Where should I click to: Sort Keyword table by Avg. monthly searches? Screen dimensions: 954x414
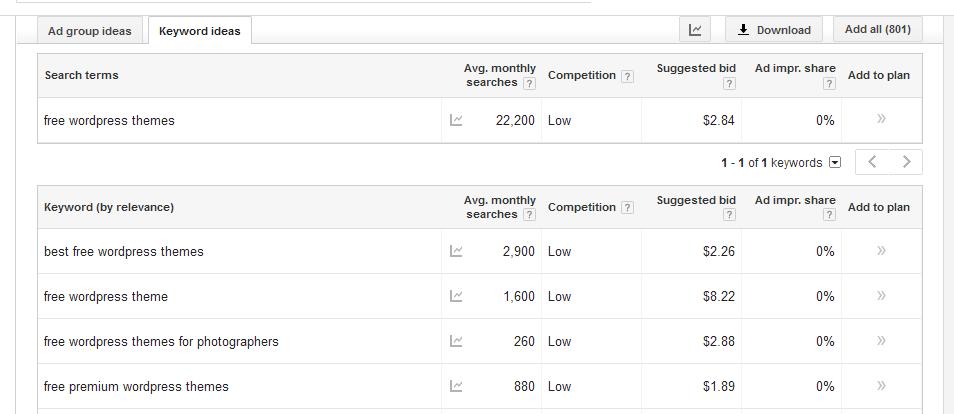pos(500,207)
